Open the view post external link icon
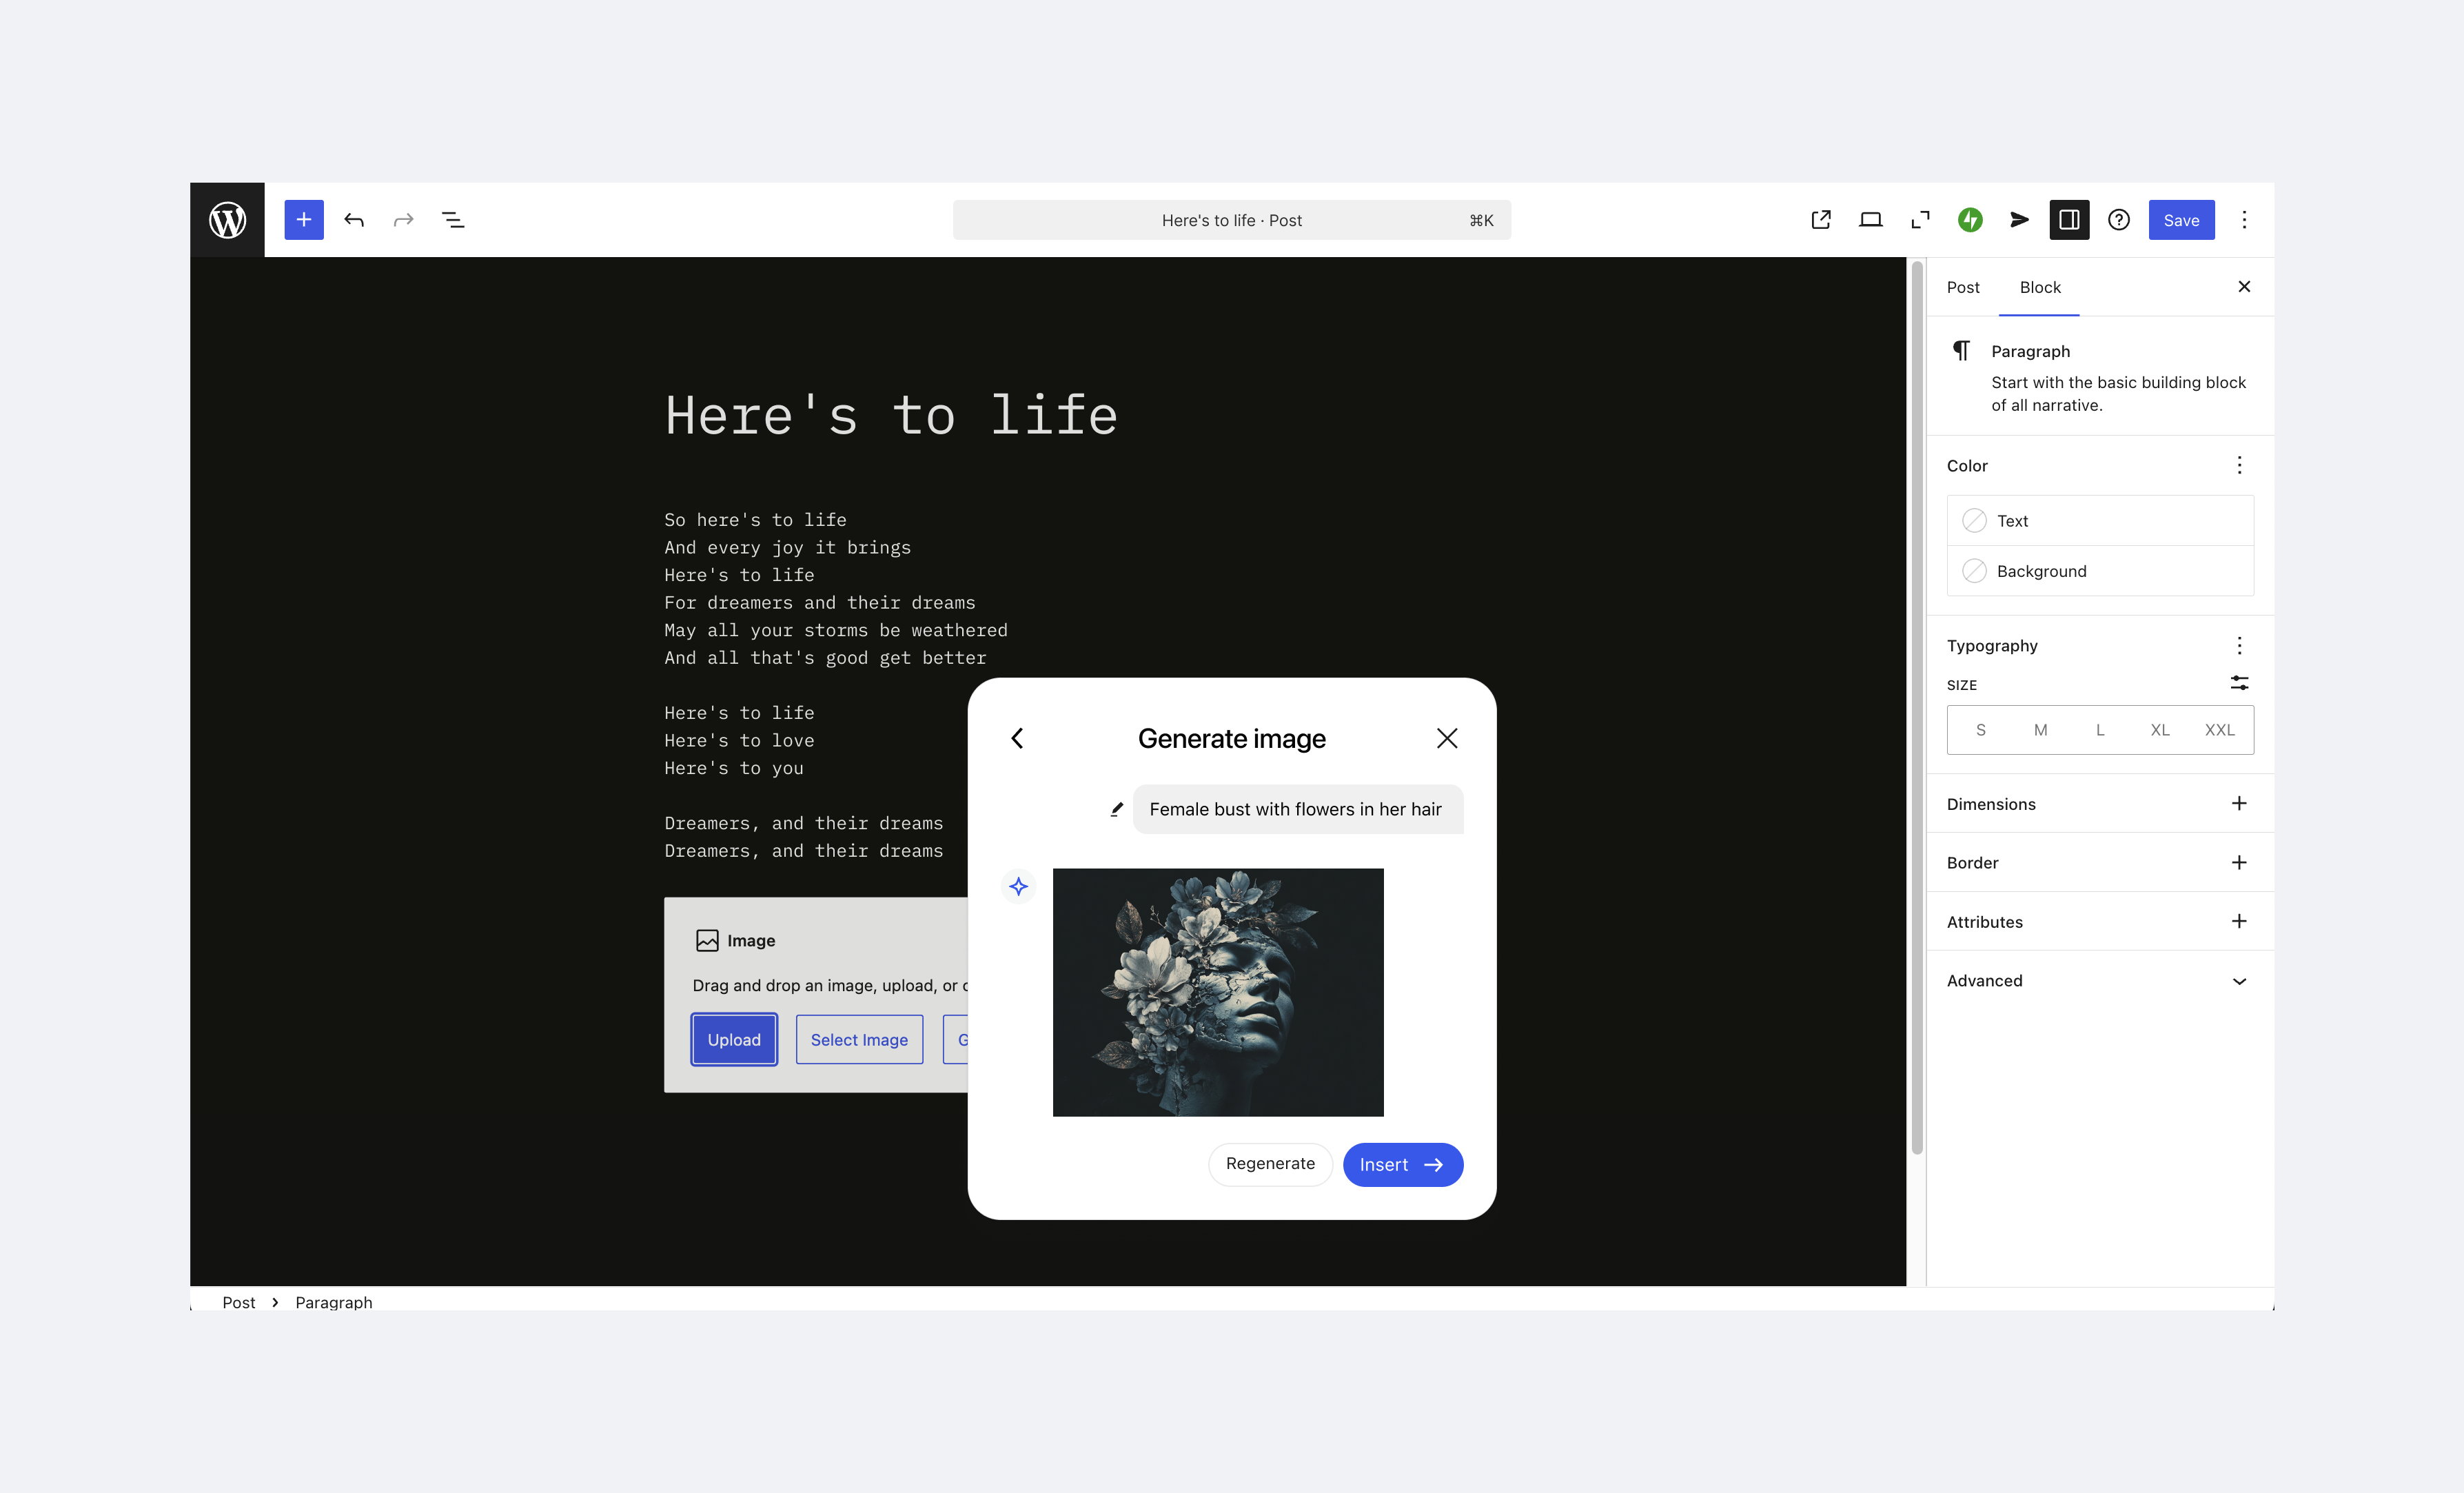The height and width of the screenshot is (1493, 2464). [1821, 220]
